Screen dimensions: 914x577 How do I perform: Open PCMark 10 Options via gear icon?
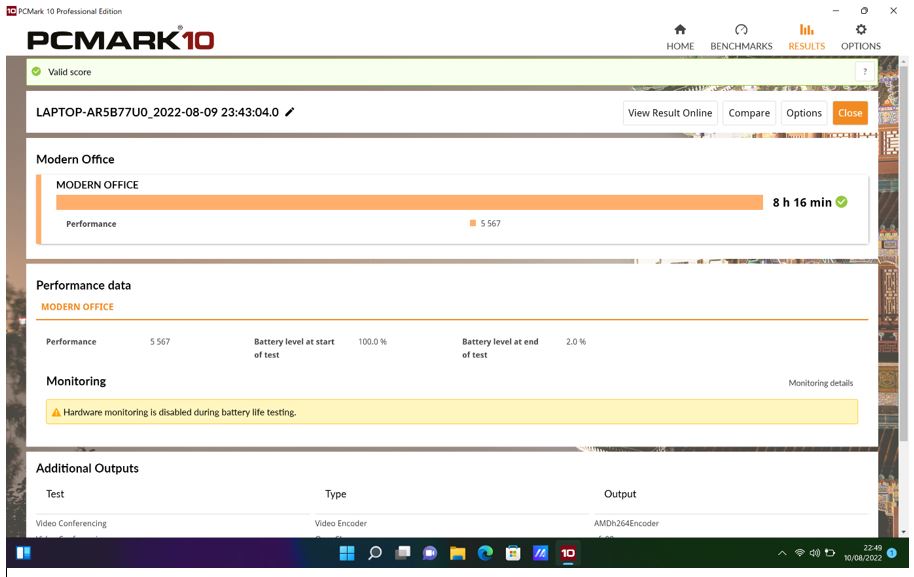coord(860,36)
